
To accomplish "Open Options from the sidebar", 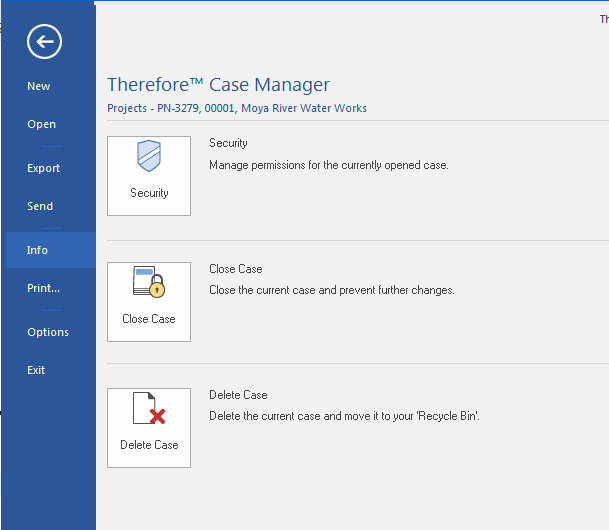I will pyautogui.click(x=48, y=332).
